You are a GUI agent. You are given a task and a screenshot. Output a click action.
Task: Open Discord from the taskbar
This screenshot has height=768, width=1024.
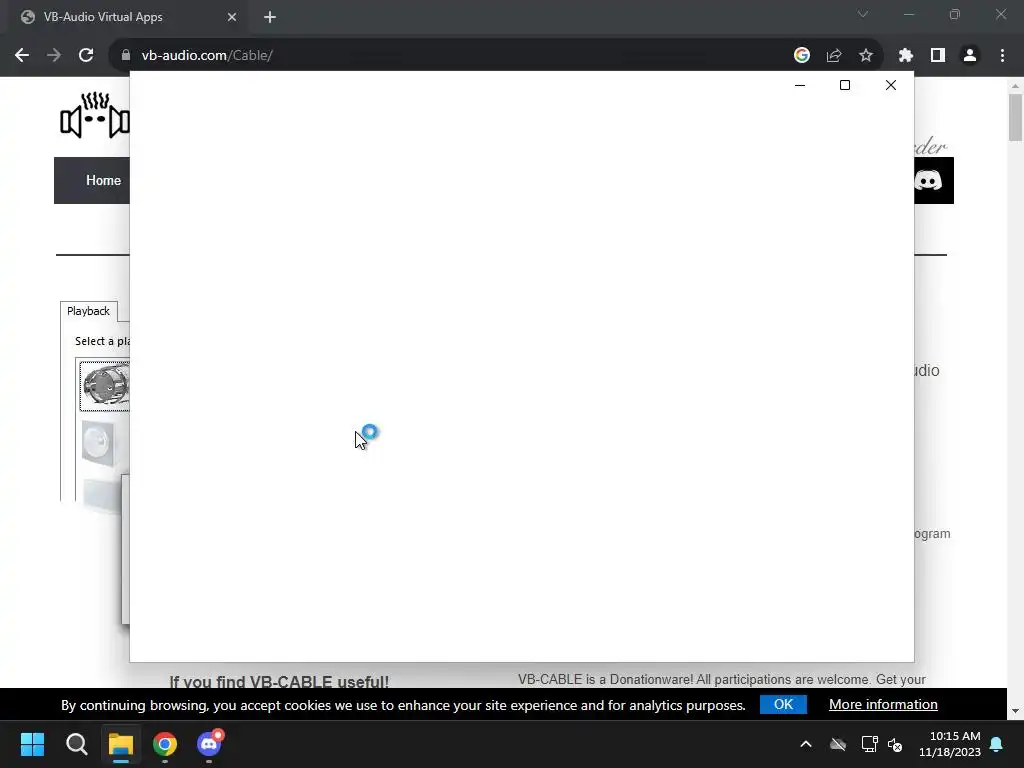[x=209, y=744]
